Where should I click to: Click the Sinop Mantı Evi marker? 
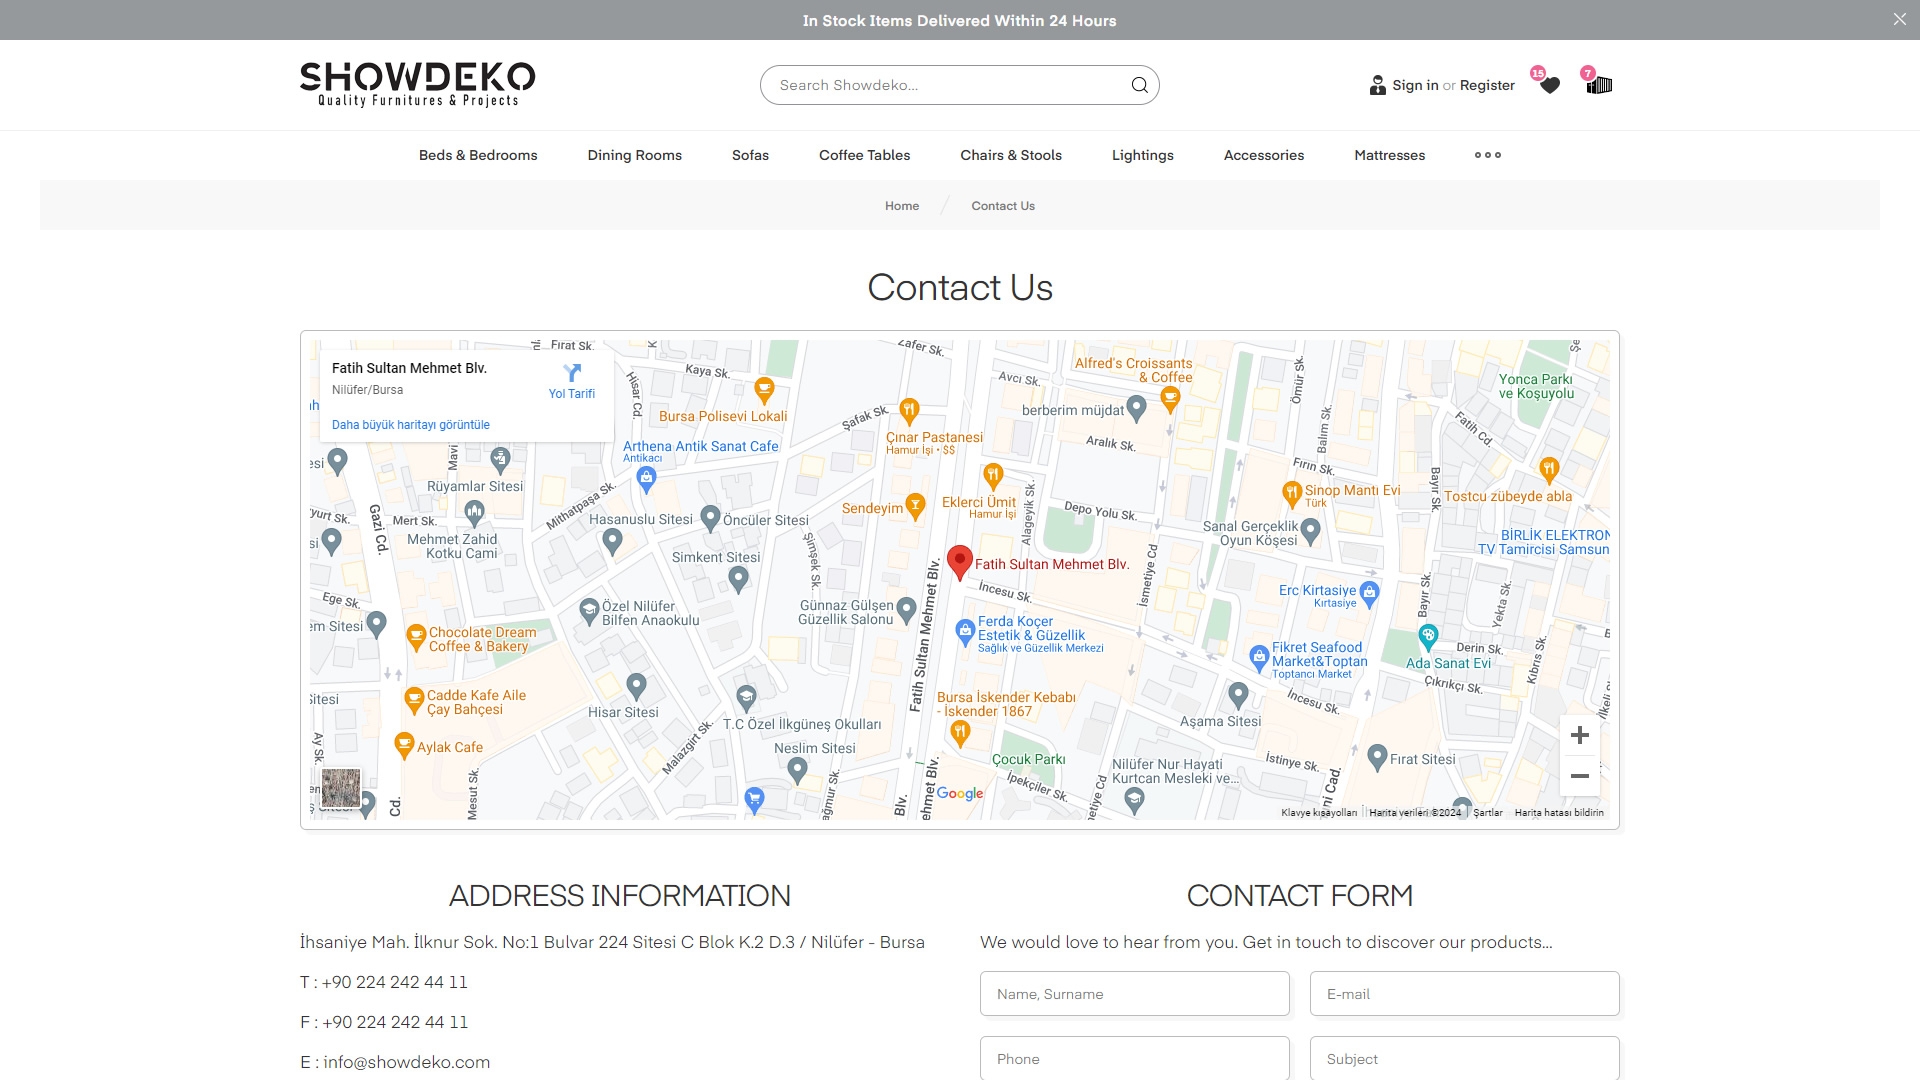1291,493
